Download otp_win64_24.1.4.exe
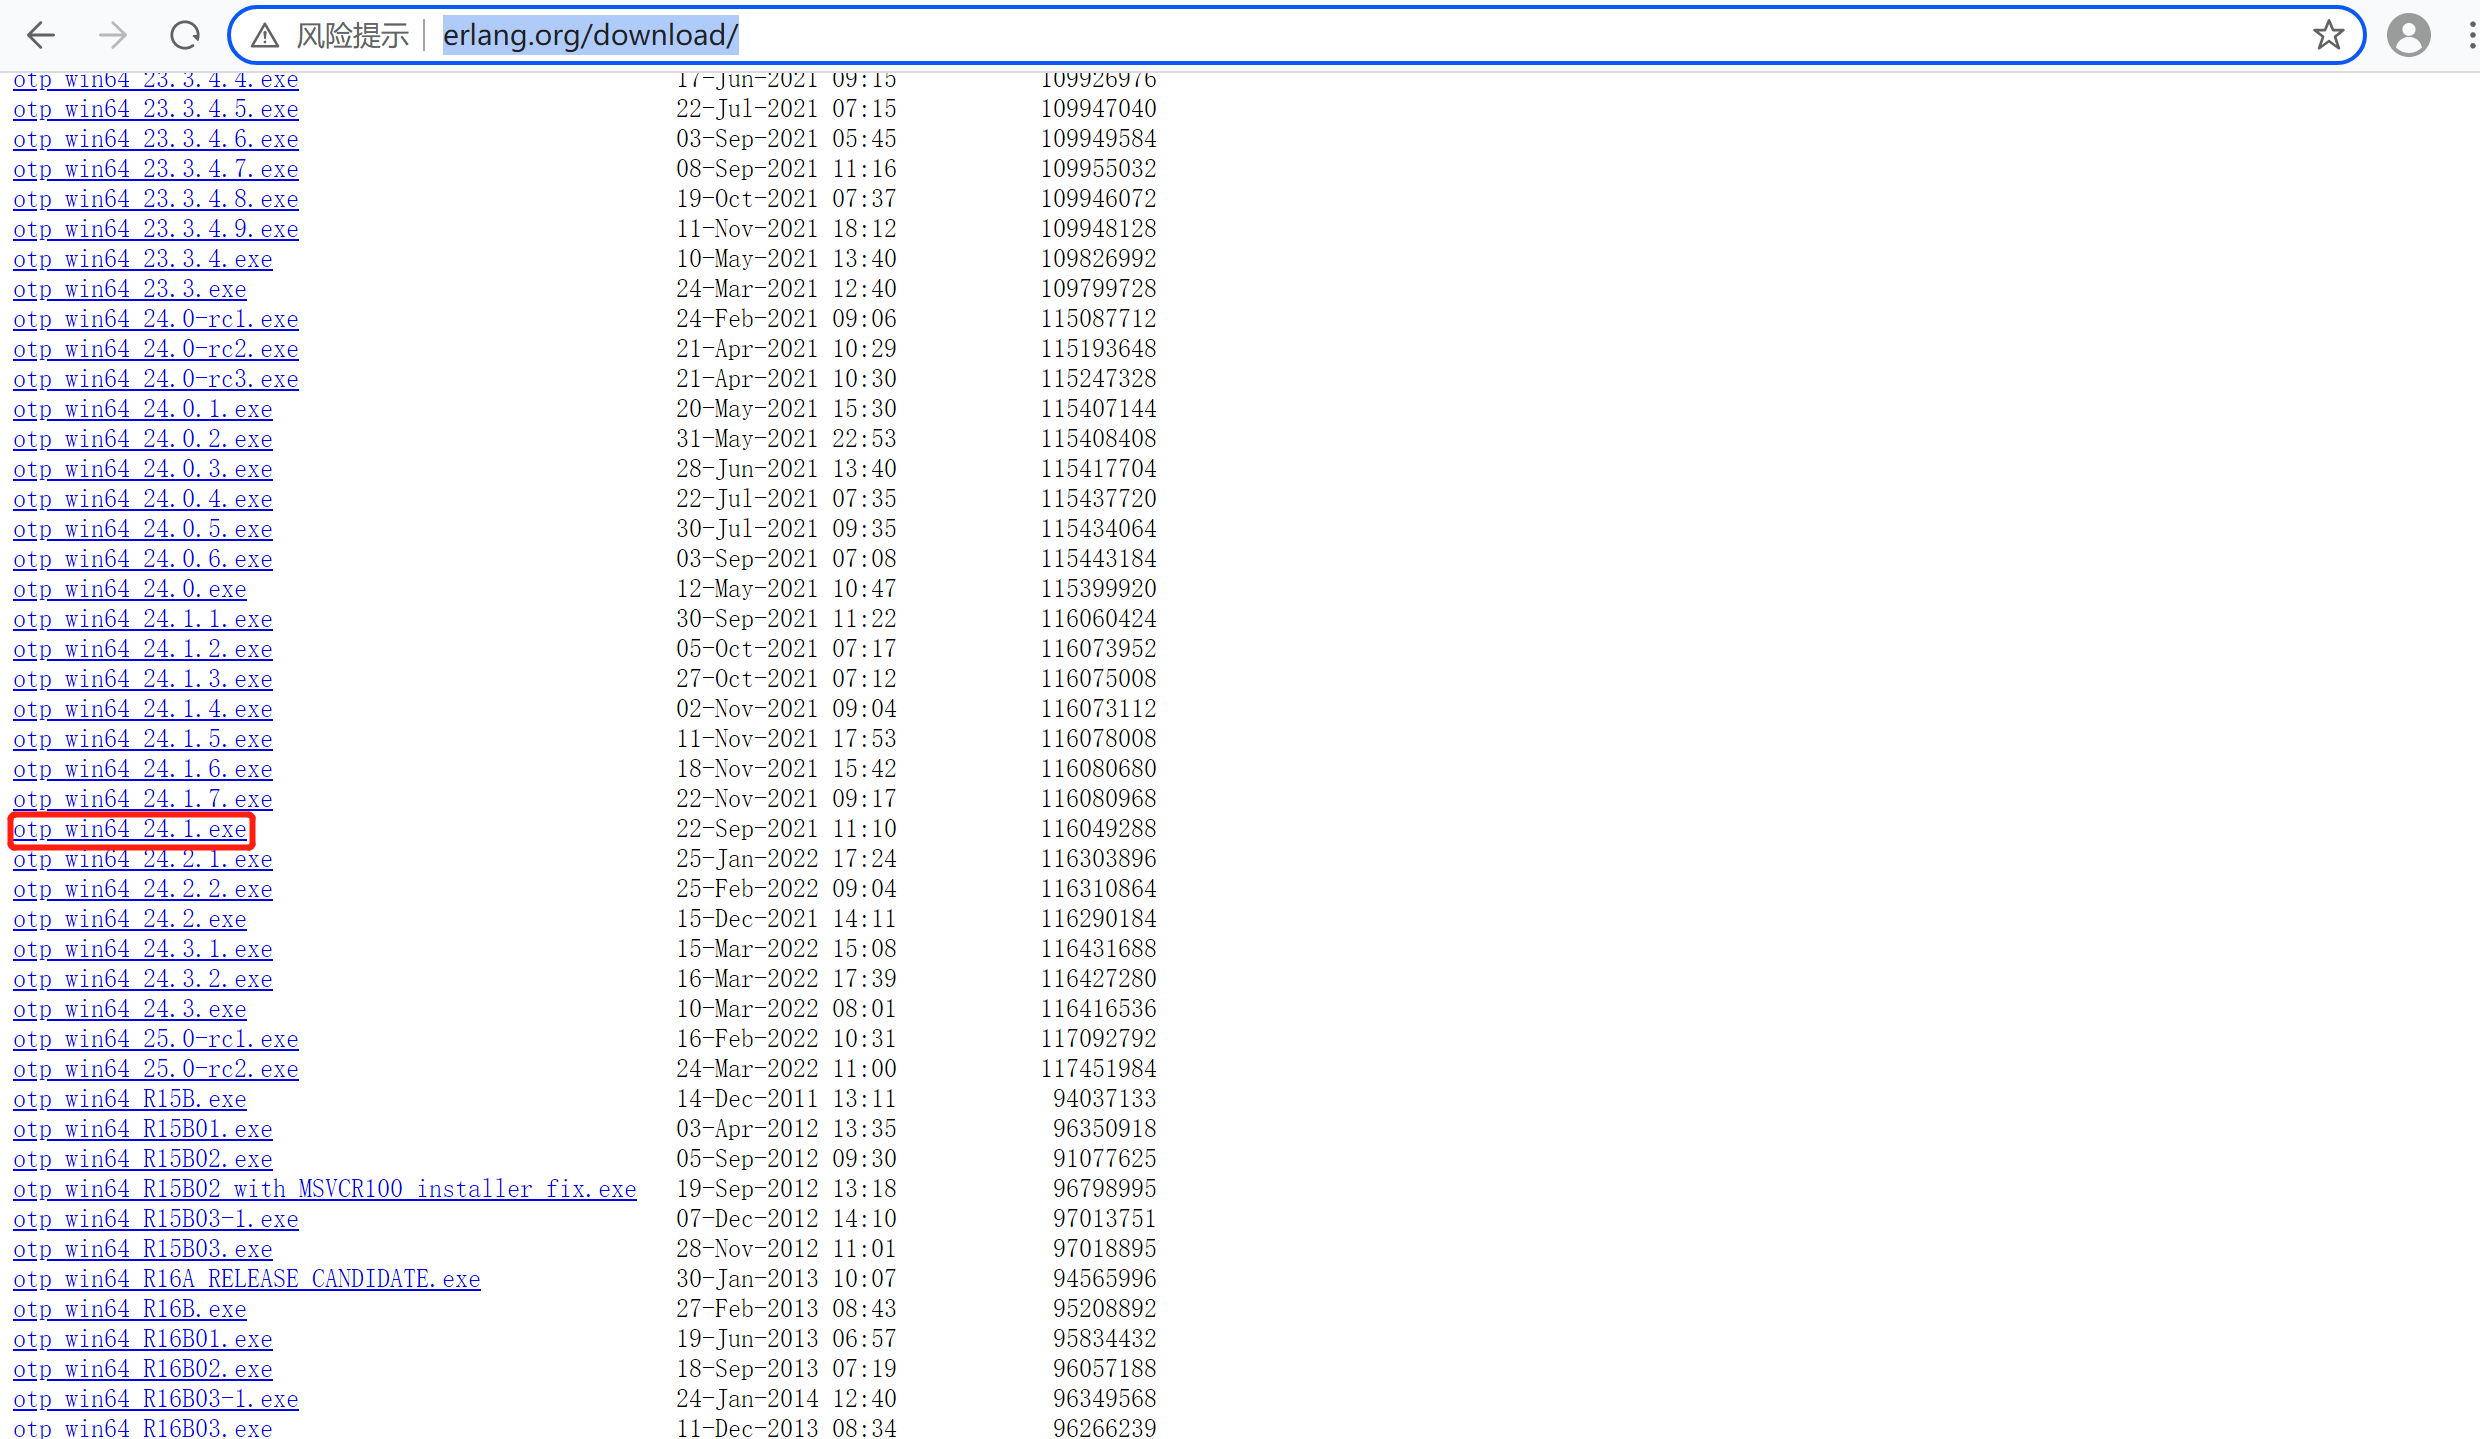The height and width of the screenshot is (1439, 2480). point(143,709)
